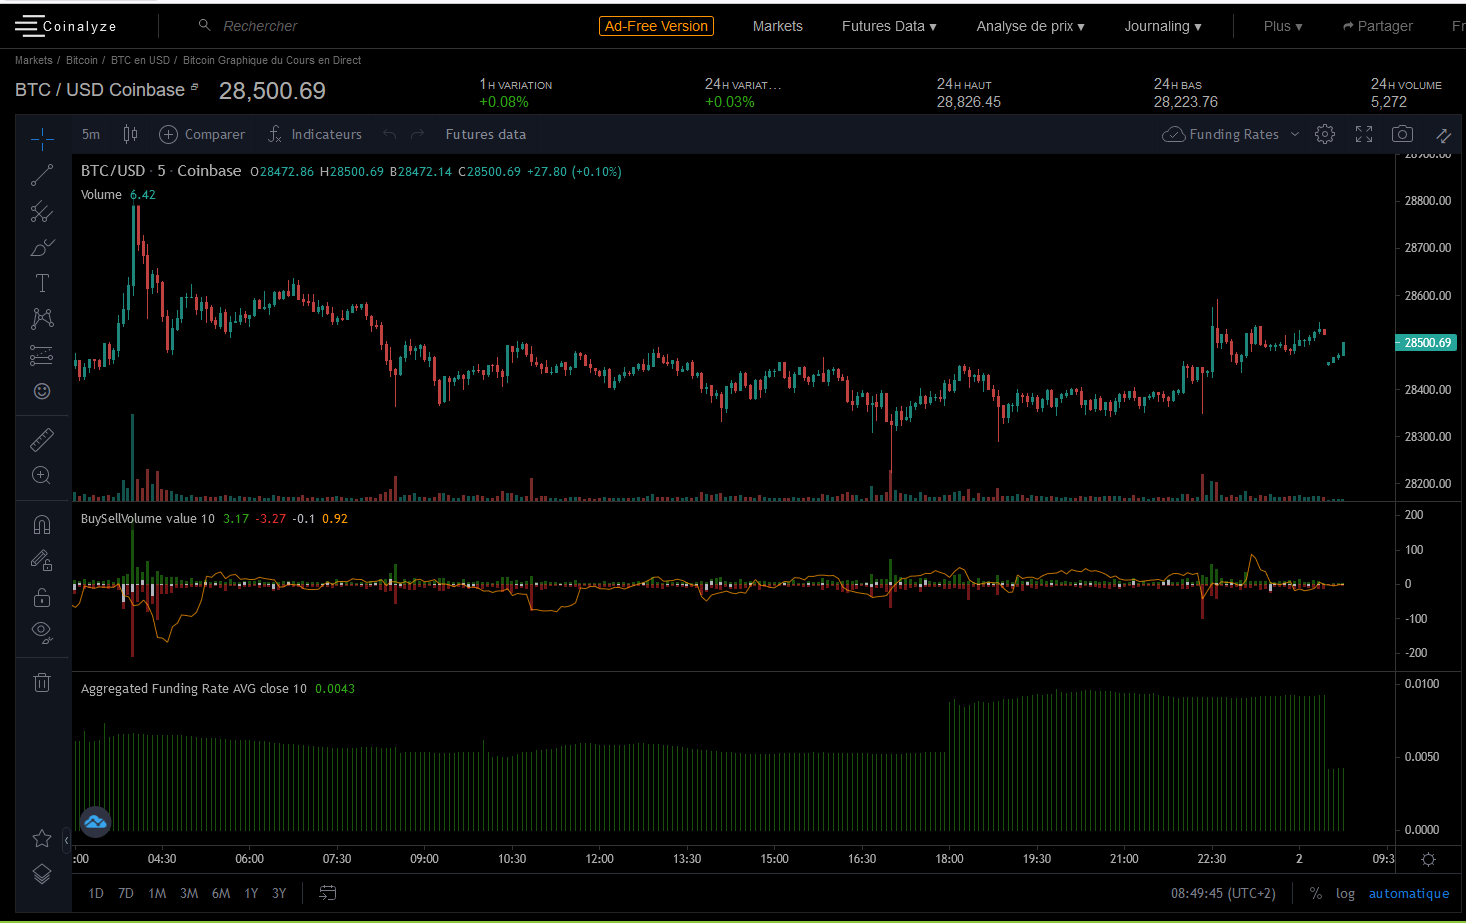
Task: Undo the last chart action
Action: [x=390, y=134]
